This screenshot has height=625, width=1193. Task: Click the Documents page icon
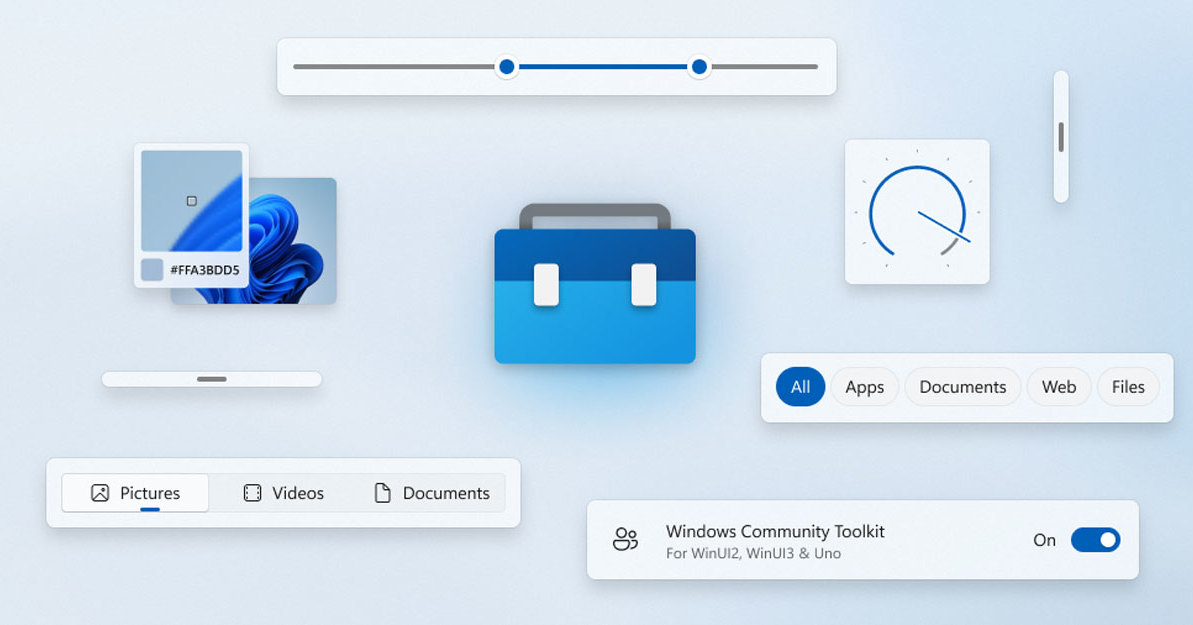click(x=383, y=492)
